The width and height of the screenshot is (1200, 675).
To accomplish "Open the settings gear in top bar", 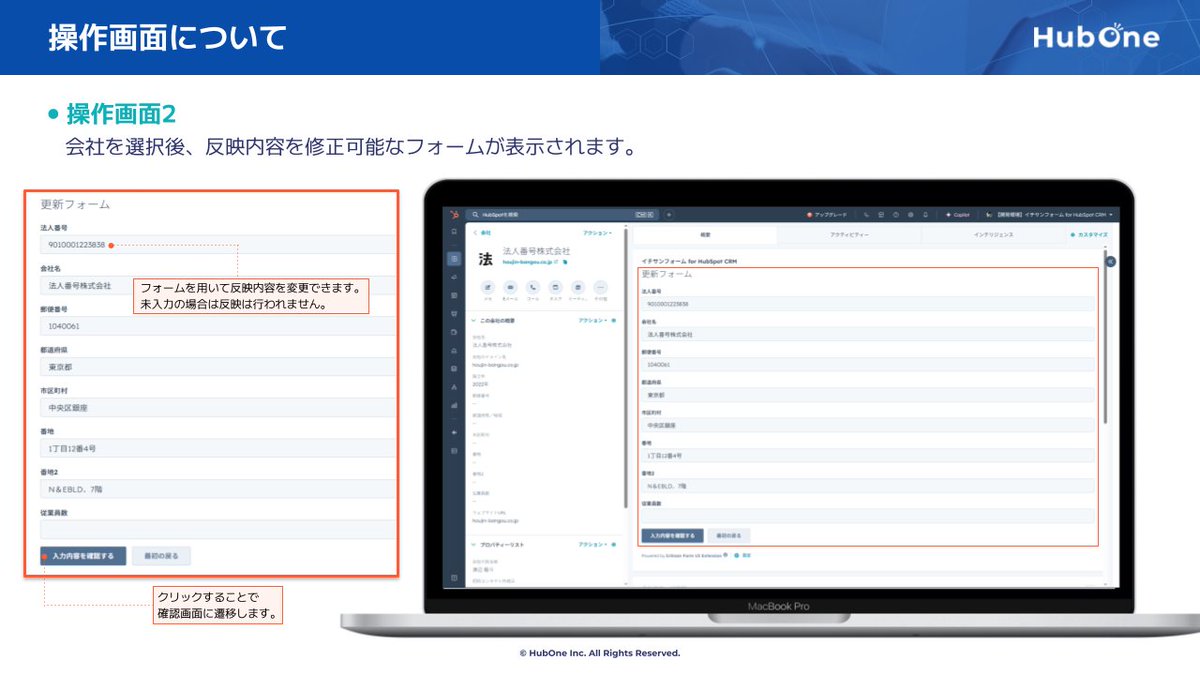I will [x=910, y=214].
